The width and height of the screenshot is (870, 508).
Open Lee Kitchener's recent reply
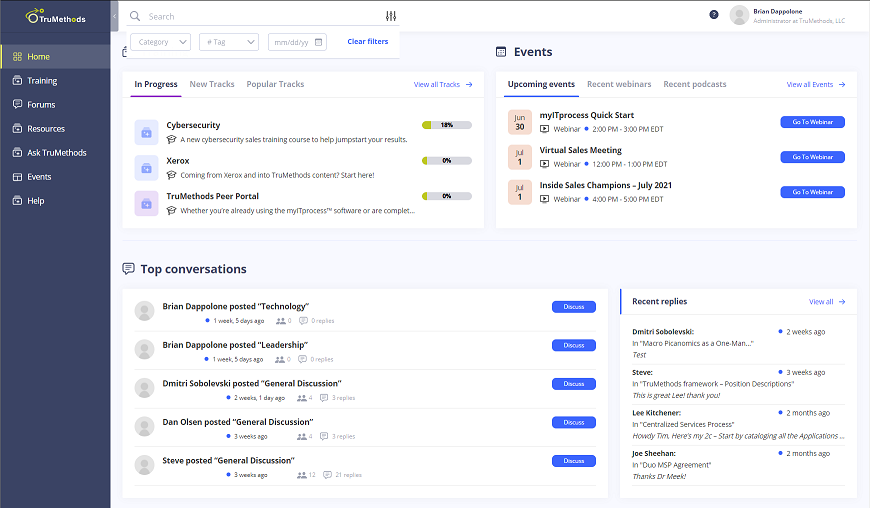(738, 424)
